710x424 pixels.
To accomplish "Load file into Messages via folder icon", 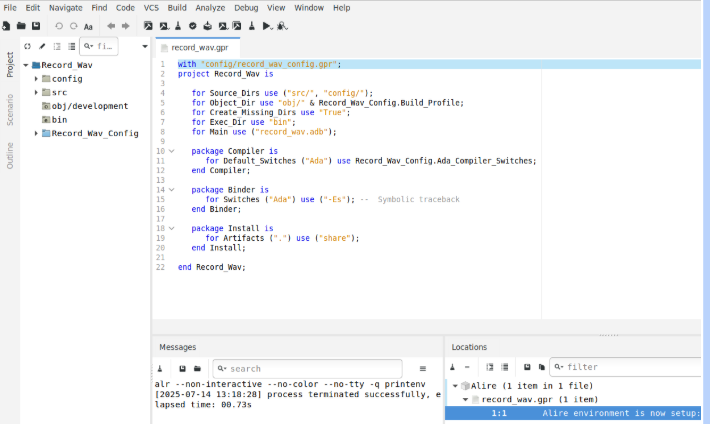I will (x=197, y=368).
